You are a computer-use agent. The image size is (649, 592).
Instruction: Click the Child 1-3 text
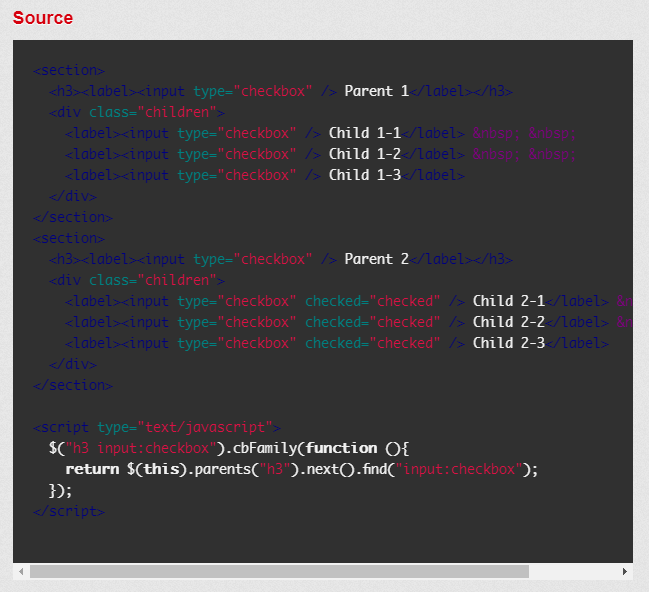(x=365, y=175)
